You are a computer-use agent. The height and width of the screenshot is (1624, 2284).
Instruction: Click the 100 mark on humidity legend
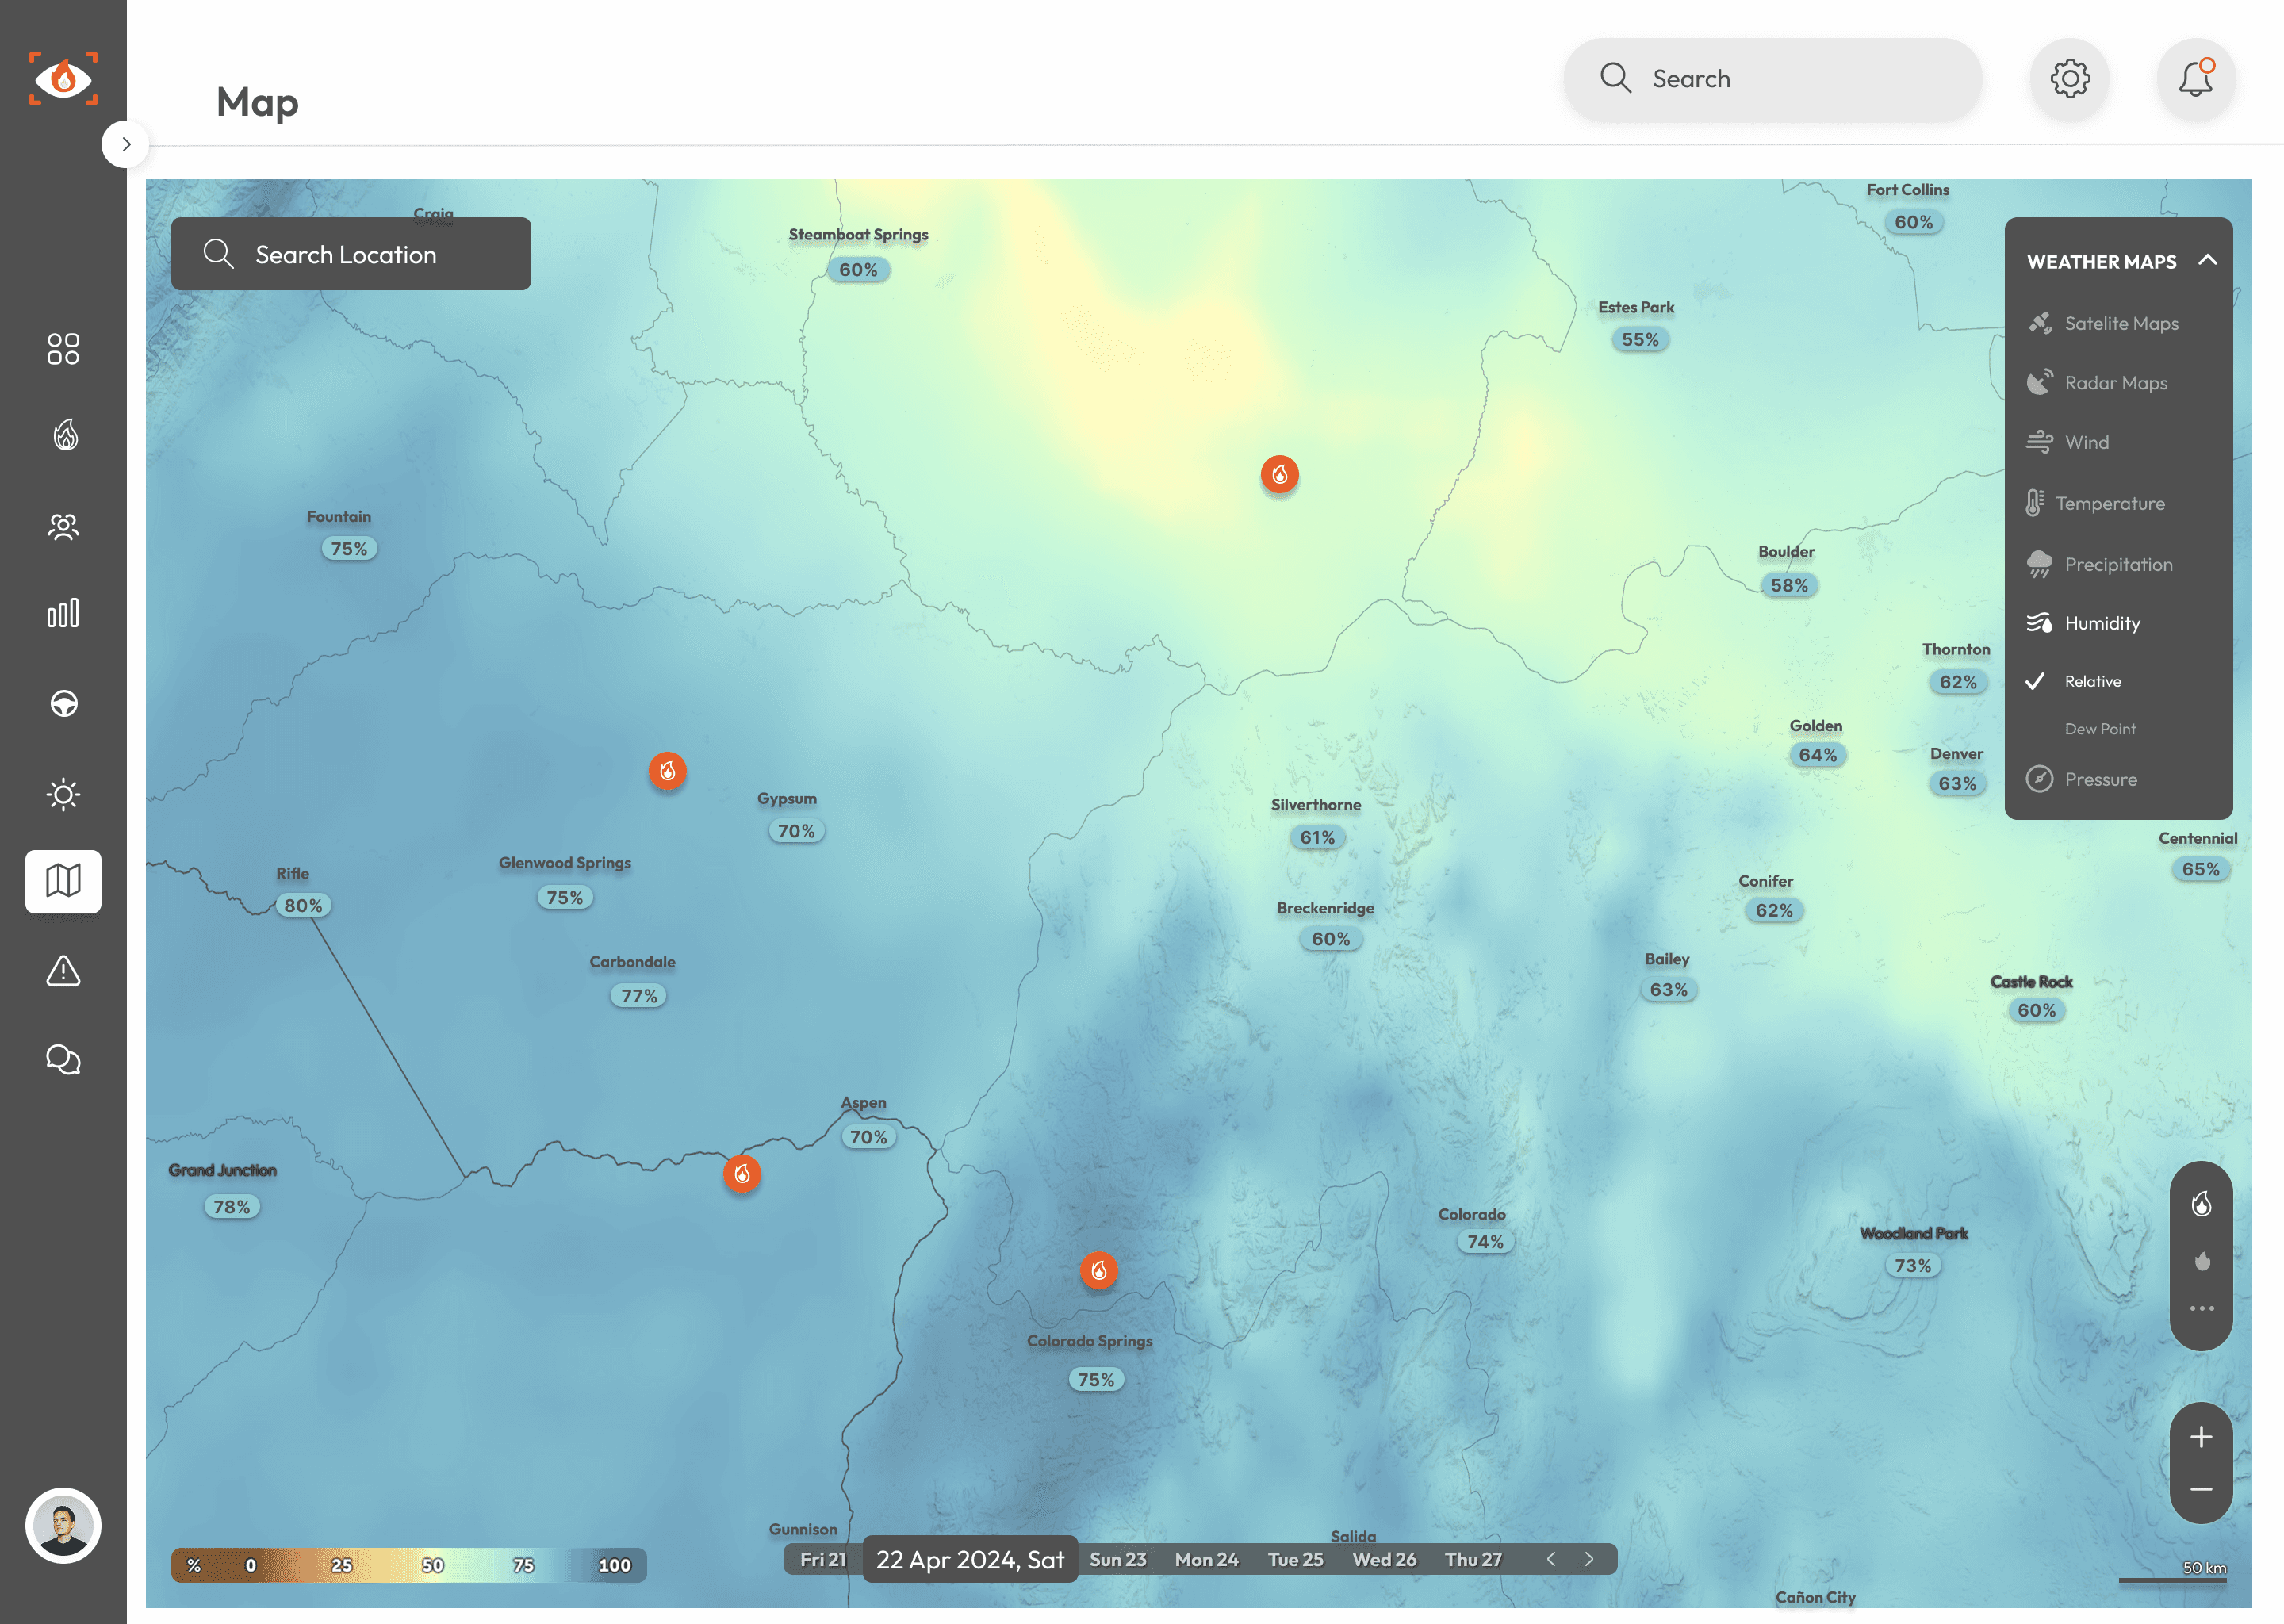coord(614,1565)
